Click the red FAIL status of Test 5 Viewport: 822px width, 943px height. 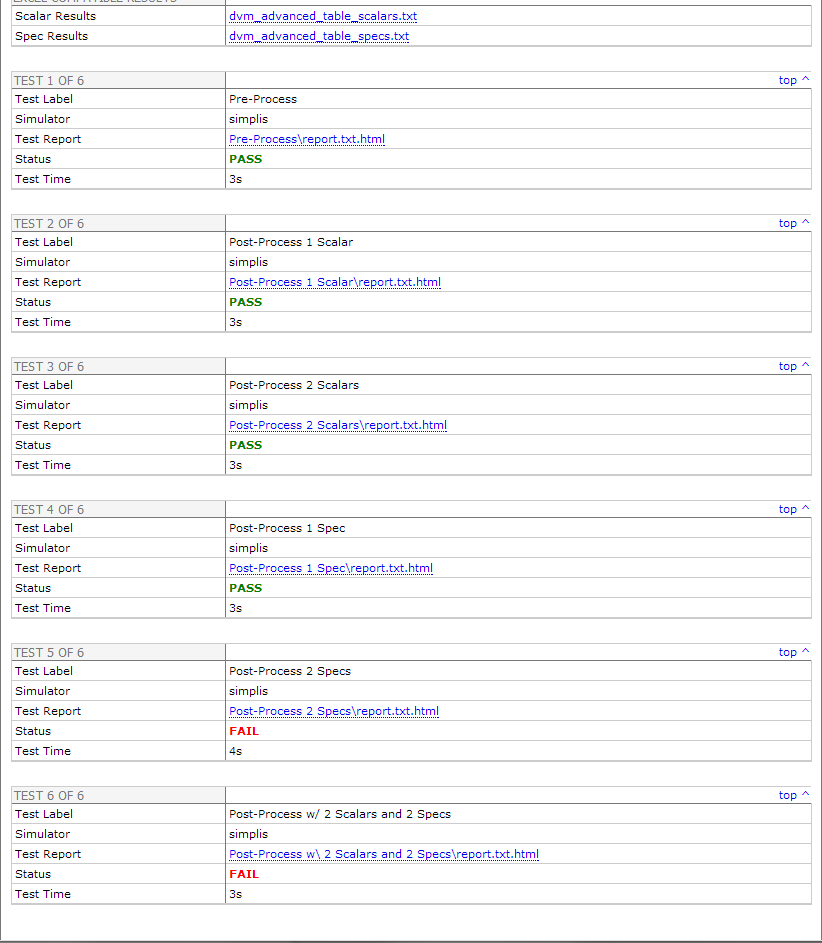[243, 731]
